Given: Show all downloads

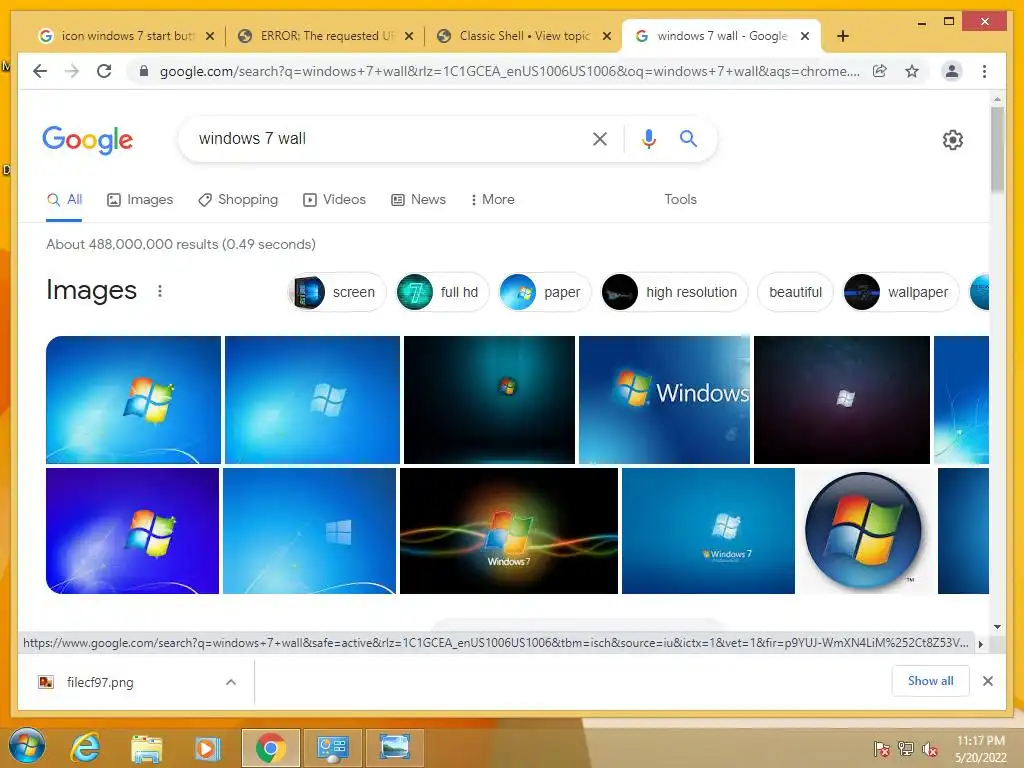Looking at the screenshot, I should [931, 681].
